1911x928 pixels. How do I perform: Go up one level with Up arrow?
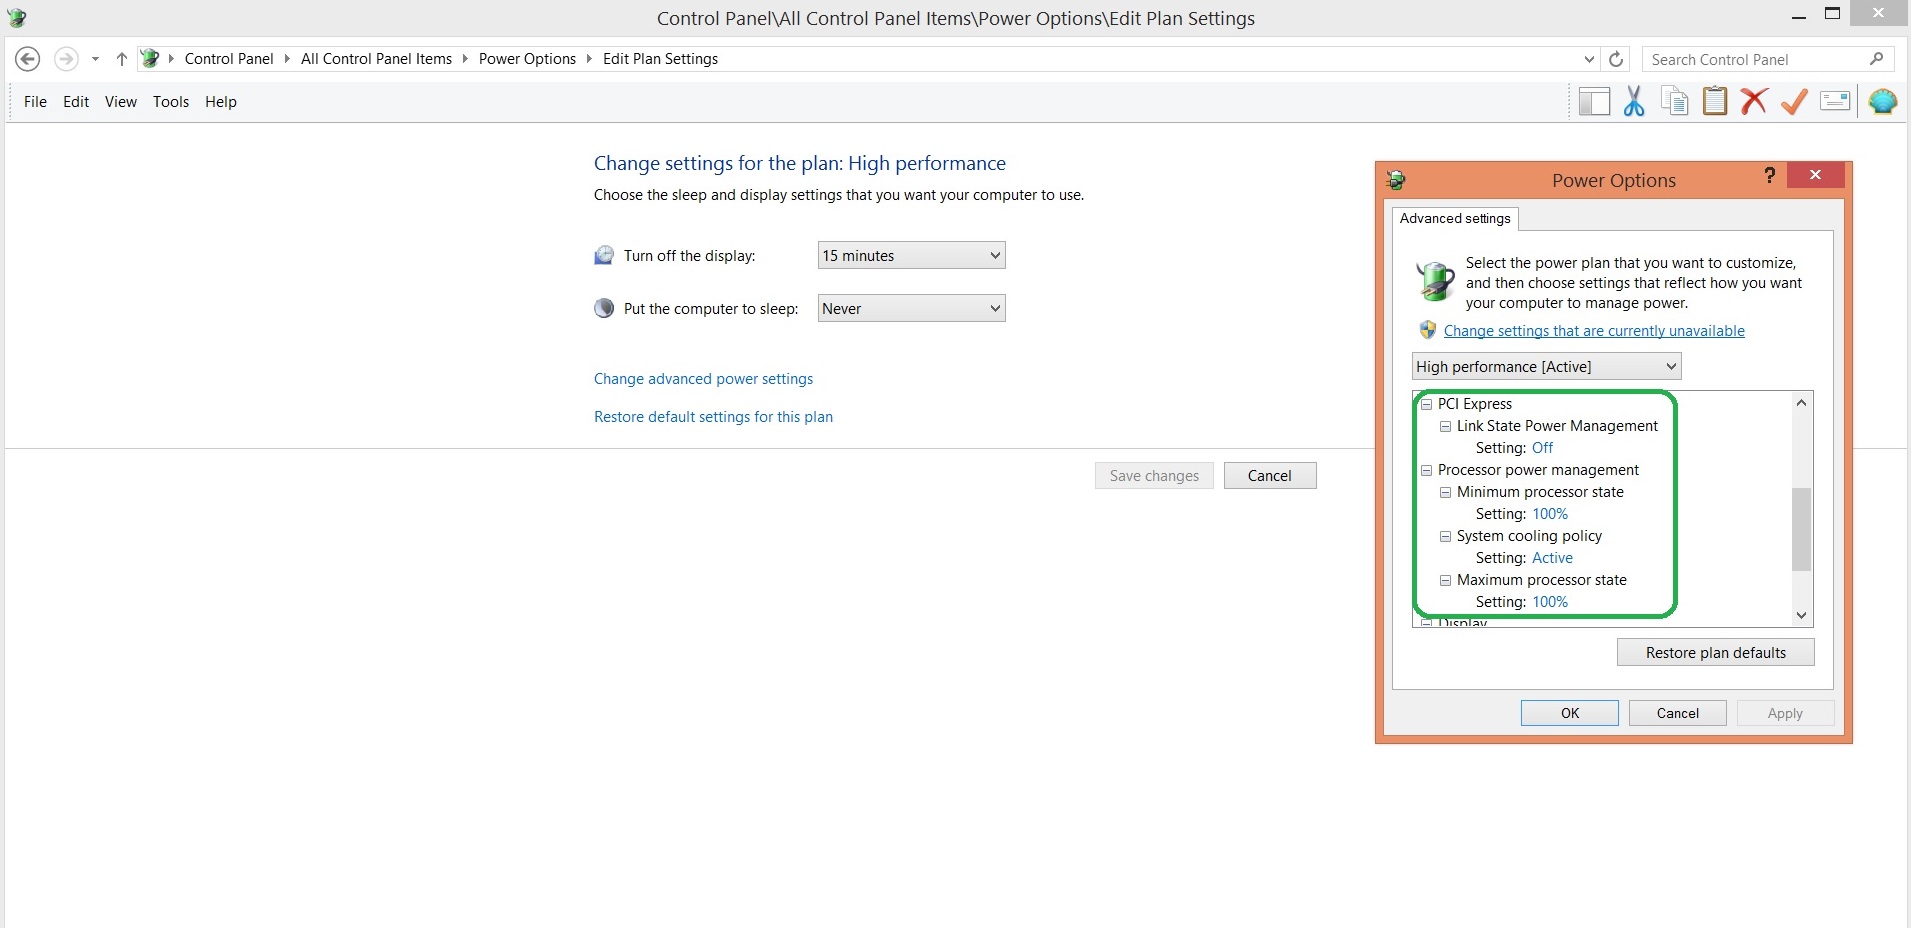pyautogui.click(x=121, y=59)
